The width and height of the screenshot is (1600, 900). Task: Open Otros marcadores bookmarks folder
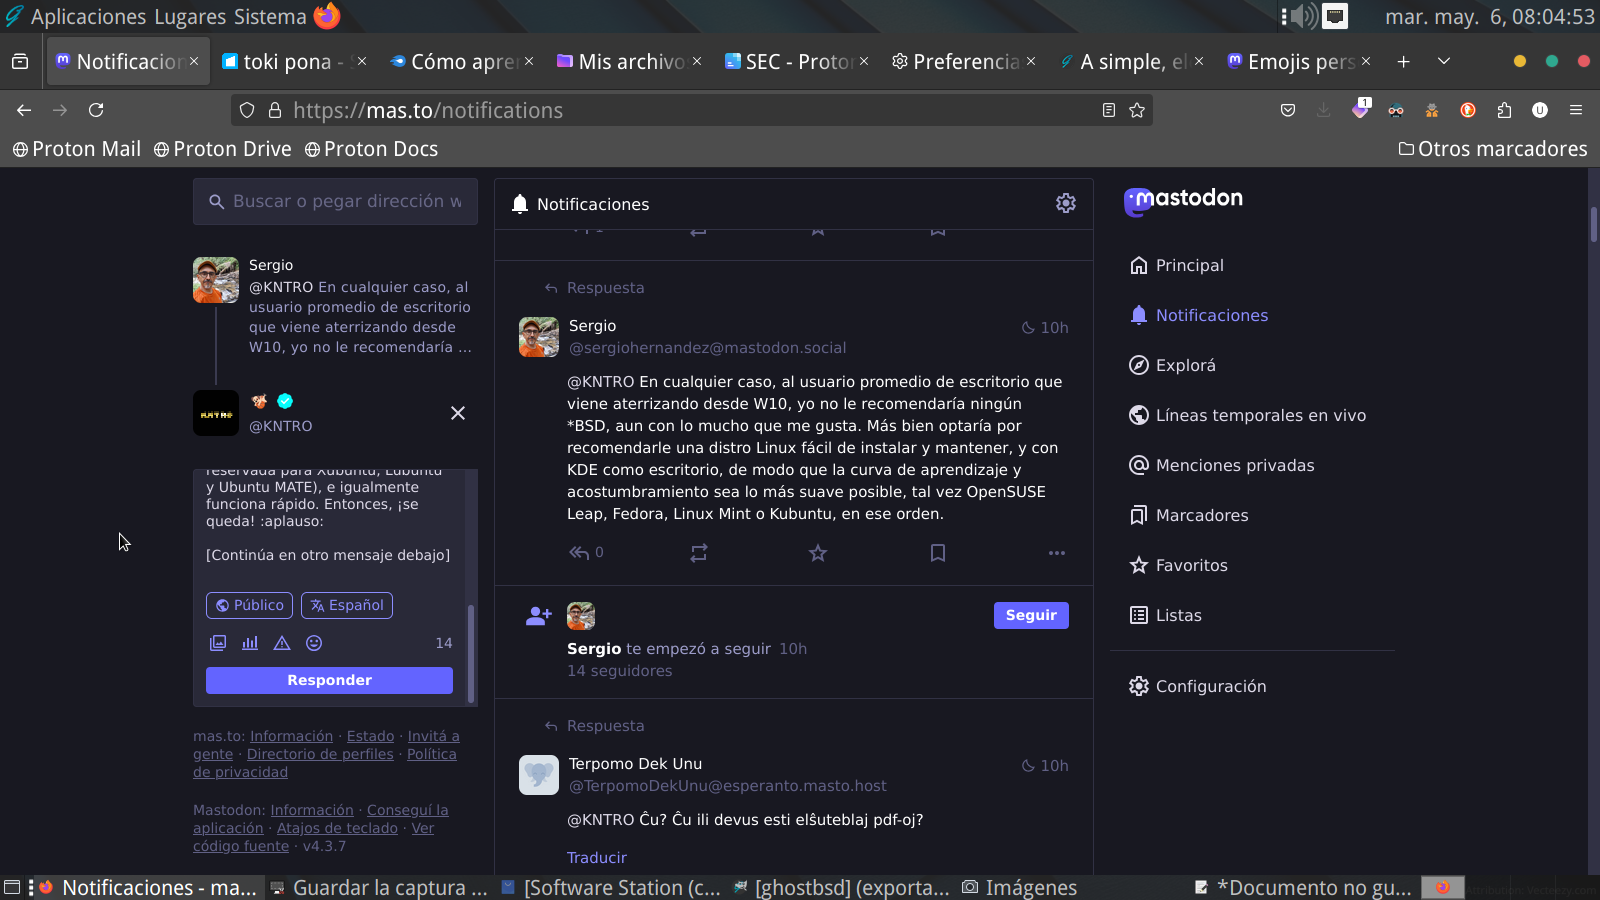point(1493,149)
